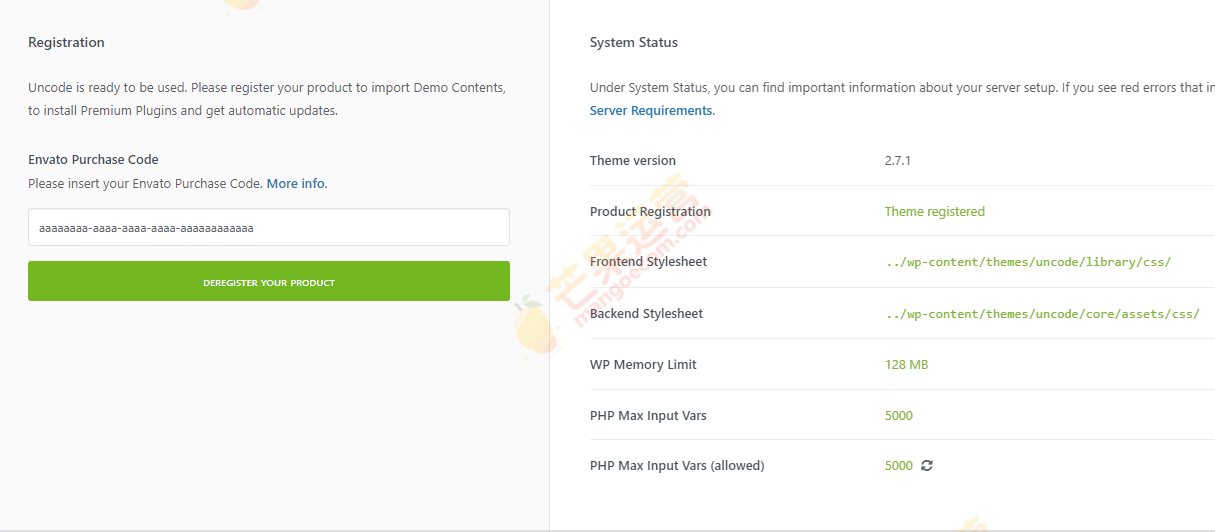Viewport: 1215px width, 532px height.
Task: Click the WP Memory Limit label
Action: [x=643, y=365]
